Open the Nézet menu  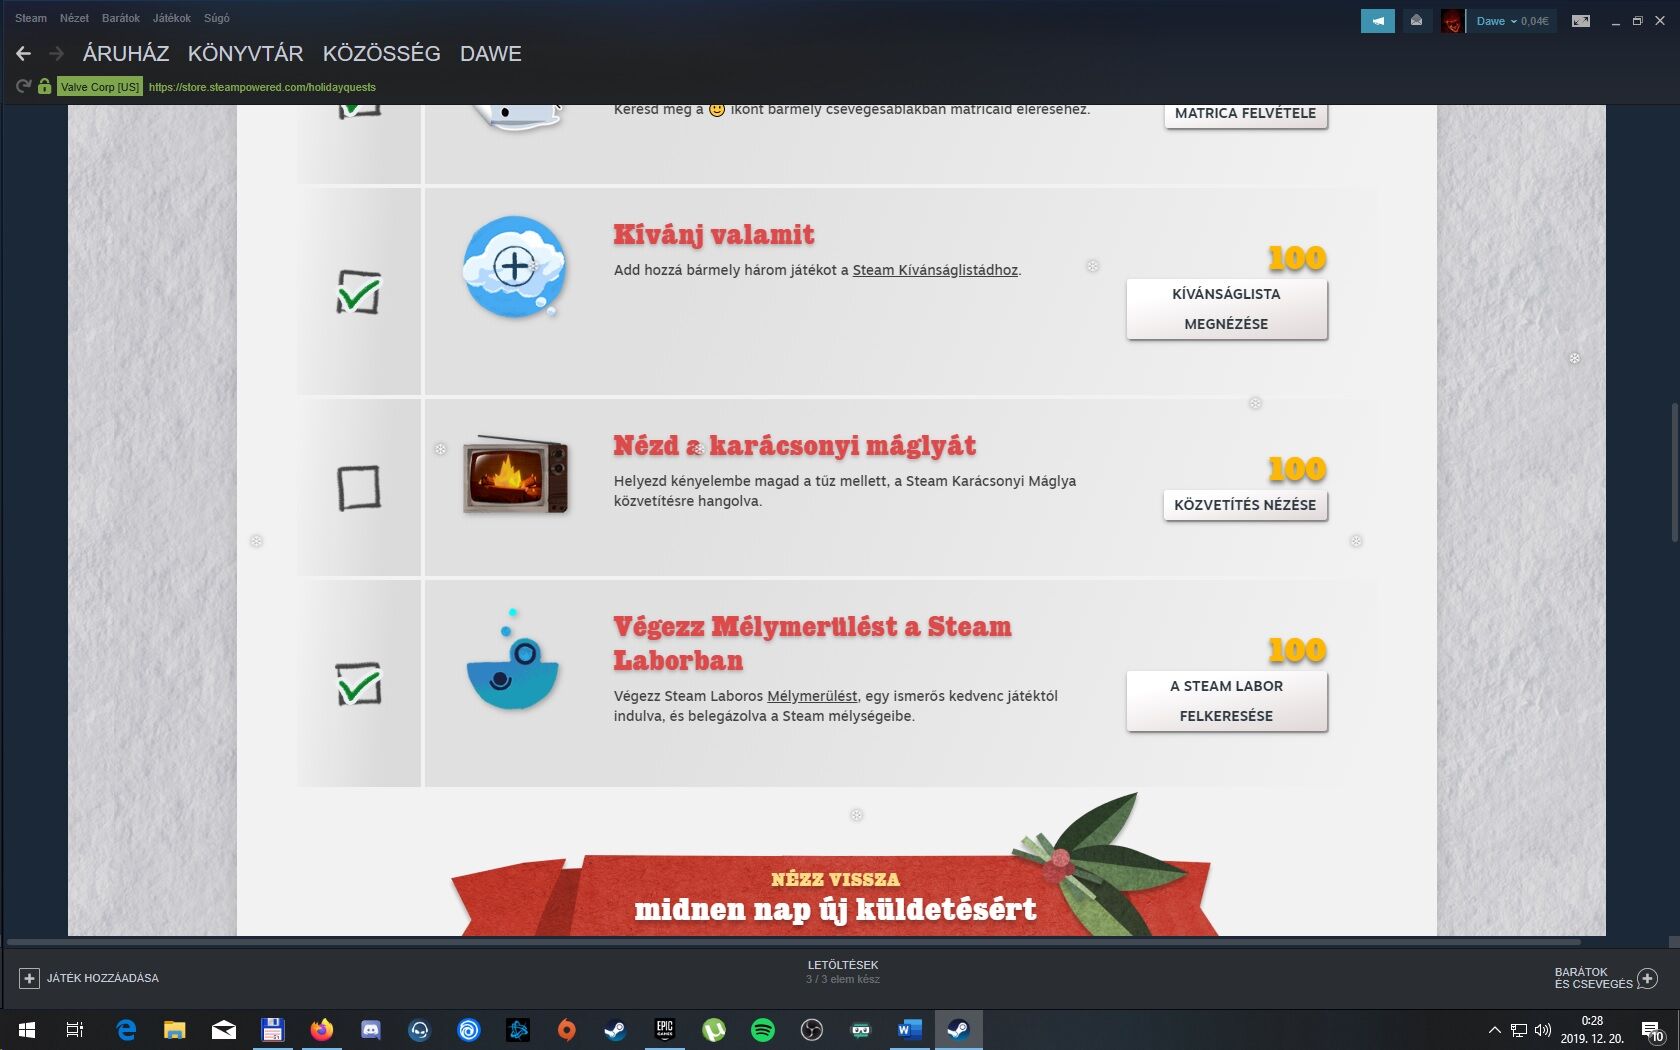(x=74, y=18)
